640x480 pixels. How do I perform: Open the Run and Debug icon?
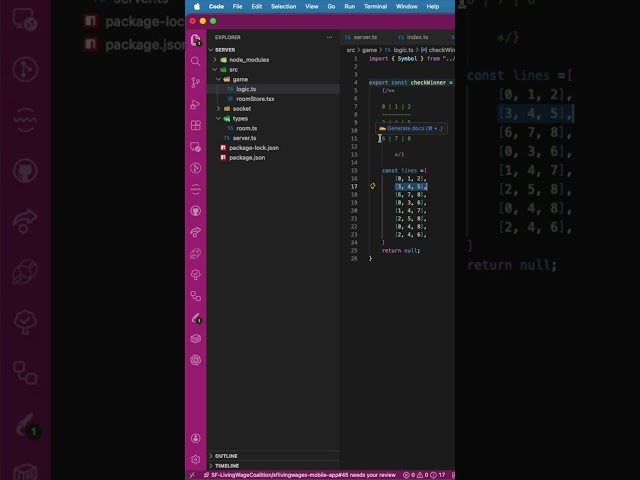196,104
